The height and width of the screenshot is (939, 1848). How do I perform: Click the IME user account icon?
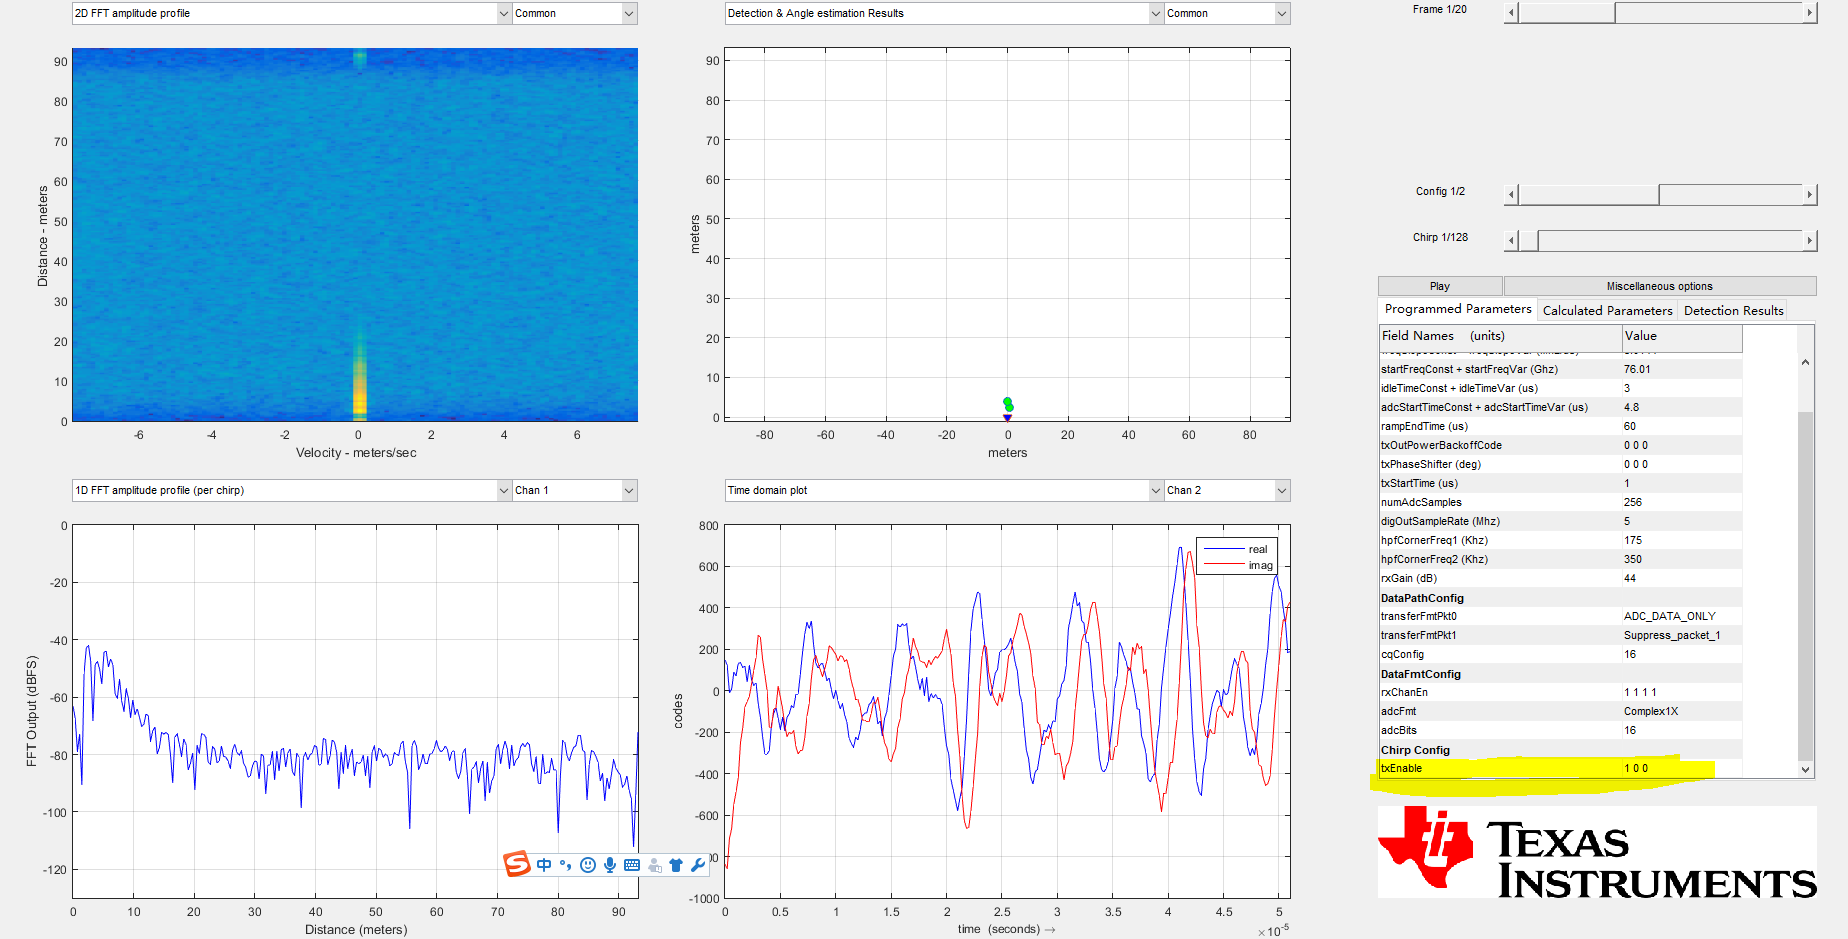pos(654,865)
